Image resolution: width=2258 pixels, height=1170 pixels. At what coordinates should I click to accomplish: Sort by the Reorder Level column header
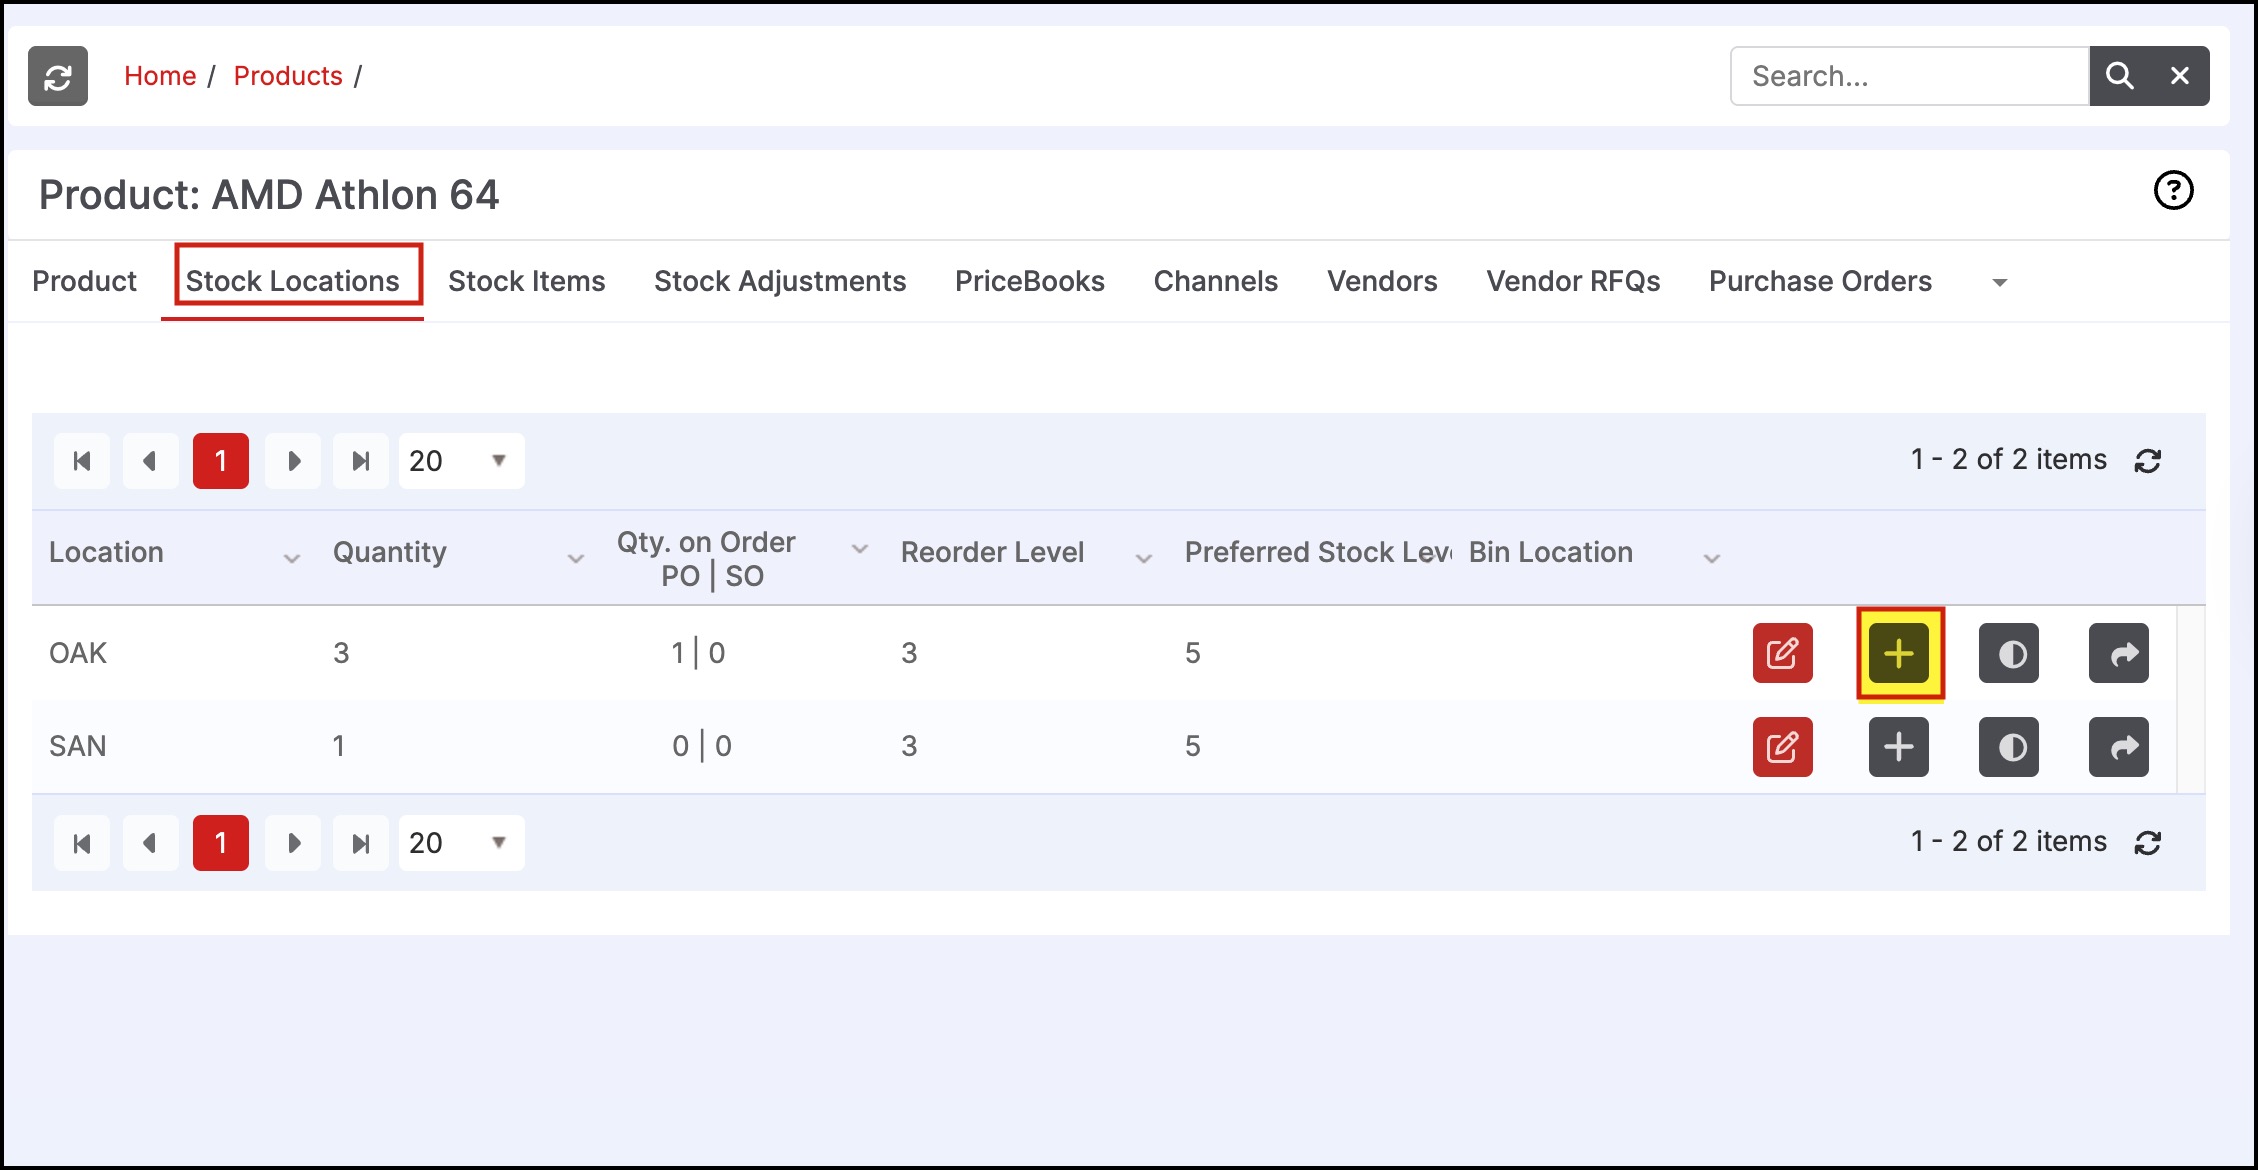click(992, 552)
